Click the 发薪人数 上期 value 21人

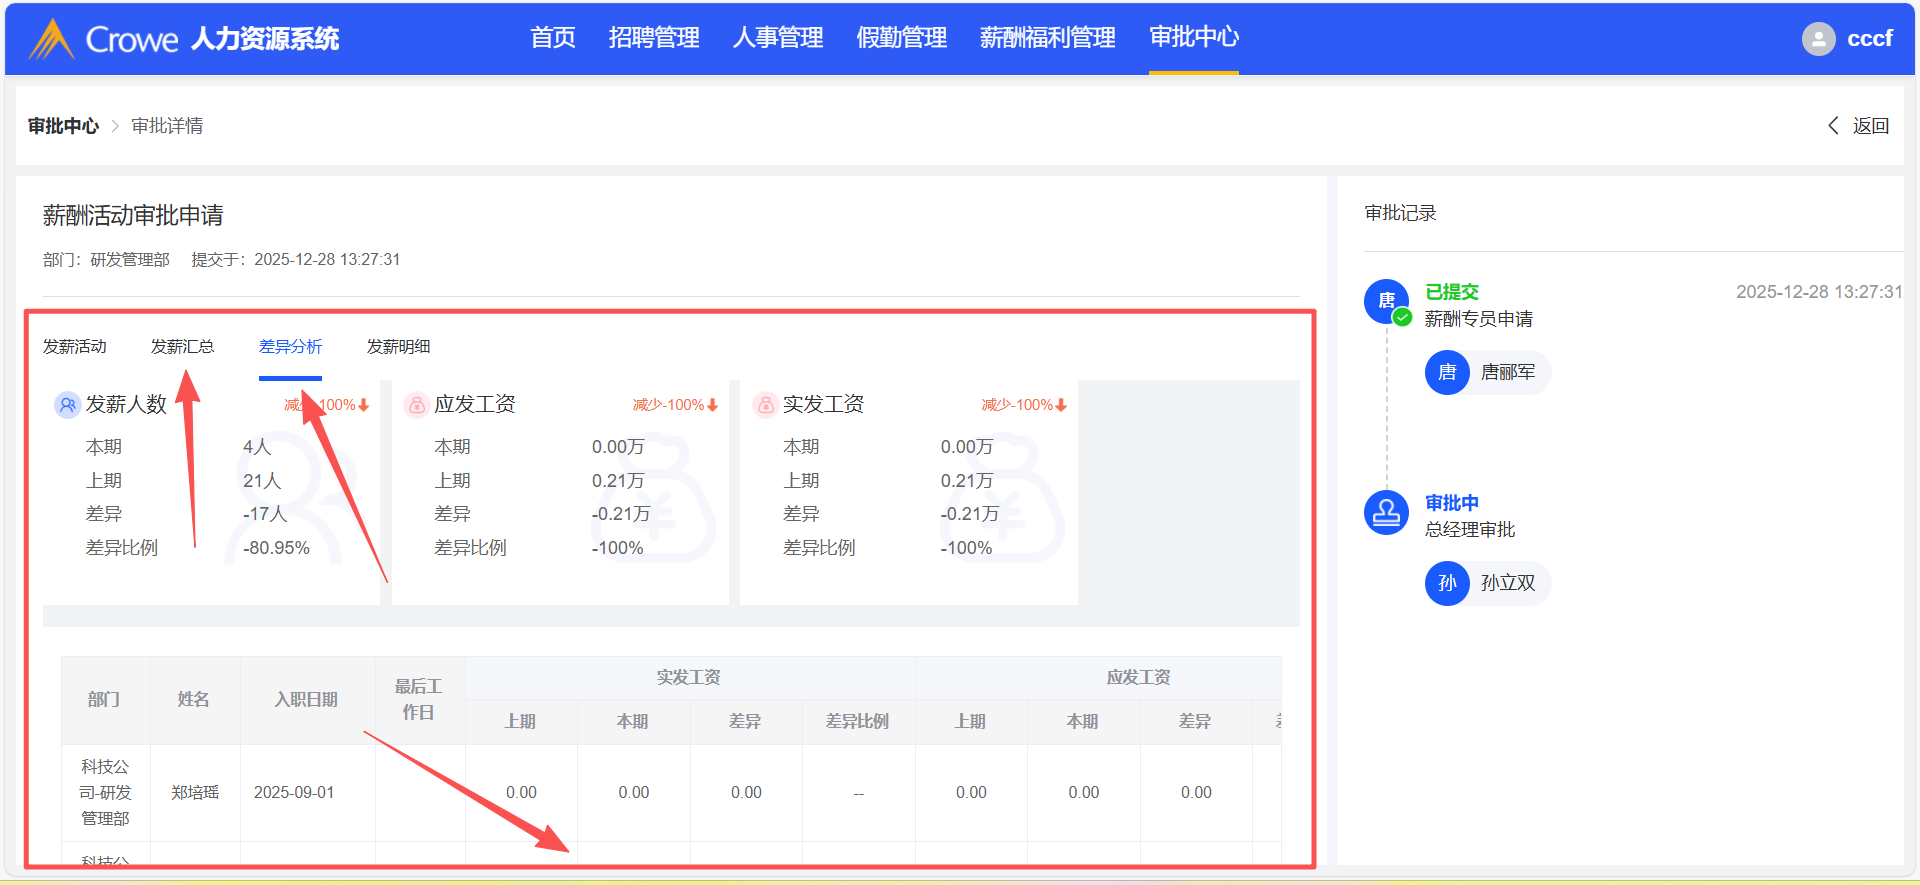[x=262, y=481]
